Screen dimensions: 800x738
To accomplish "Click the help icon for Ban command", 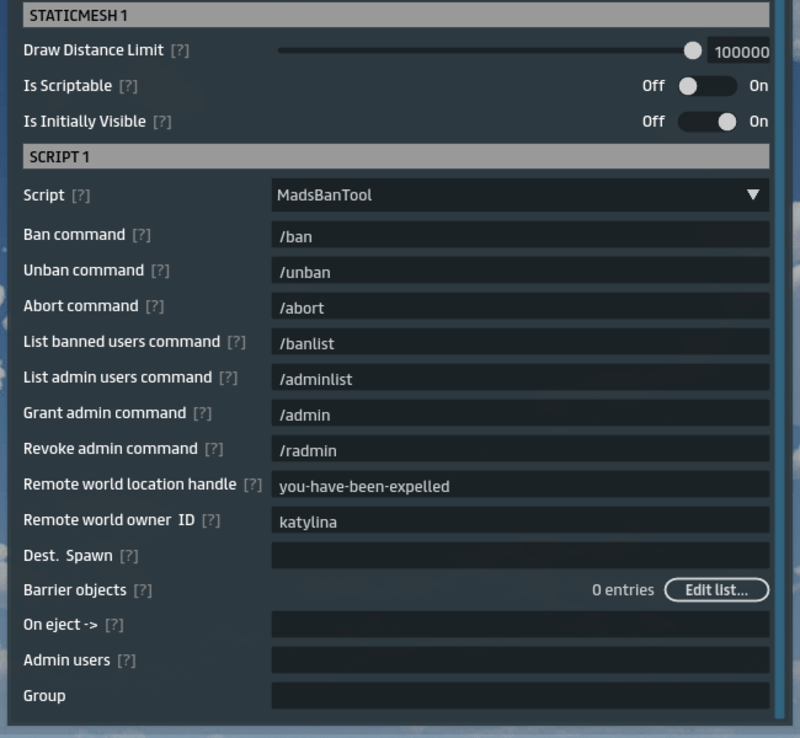I will tap(142, 235).
